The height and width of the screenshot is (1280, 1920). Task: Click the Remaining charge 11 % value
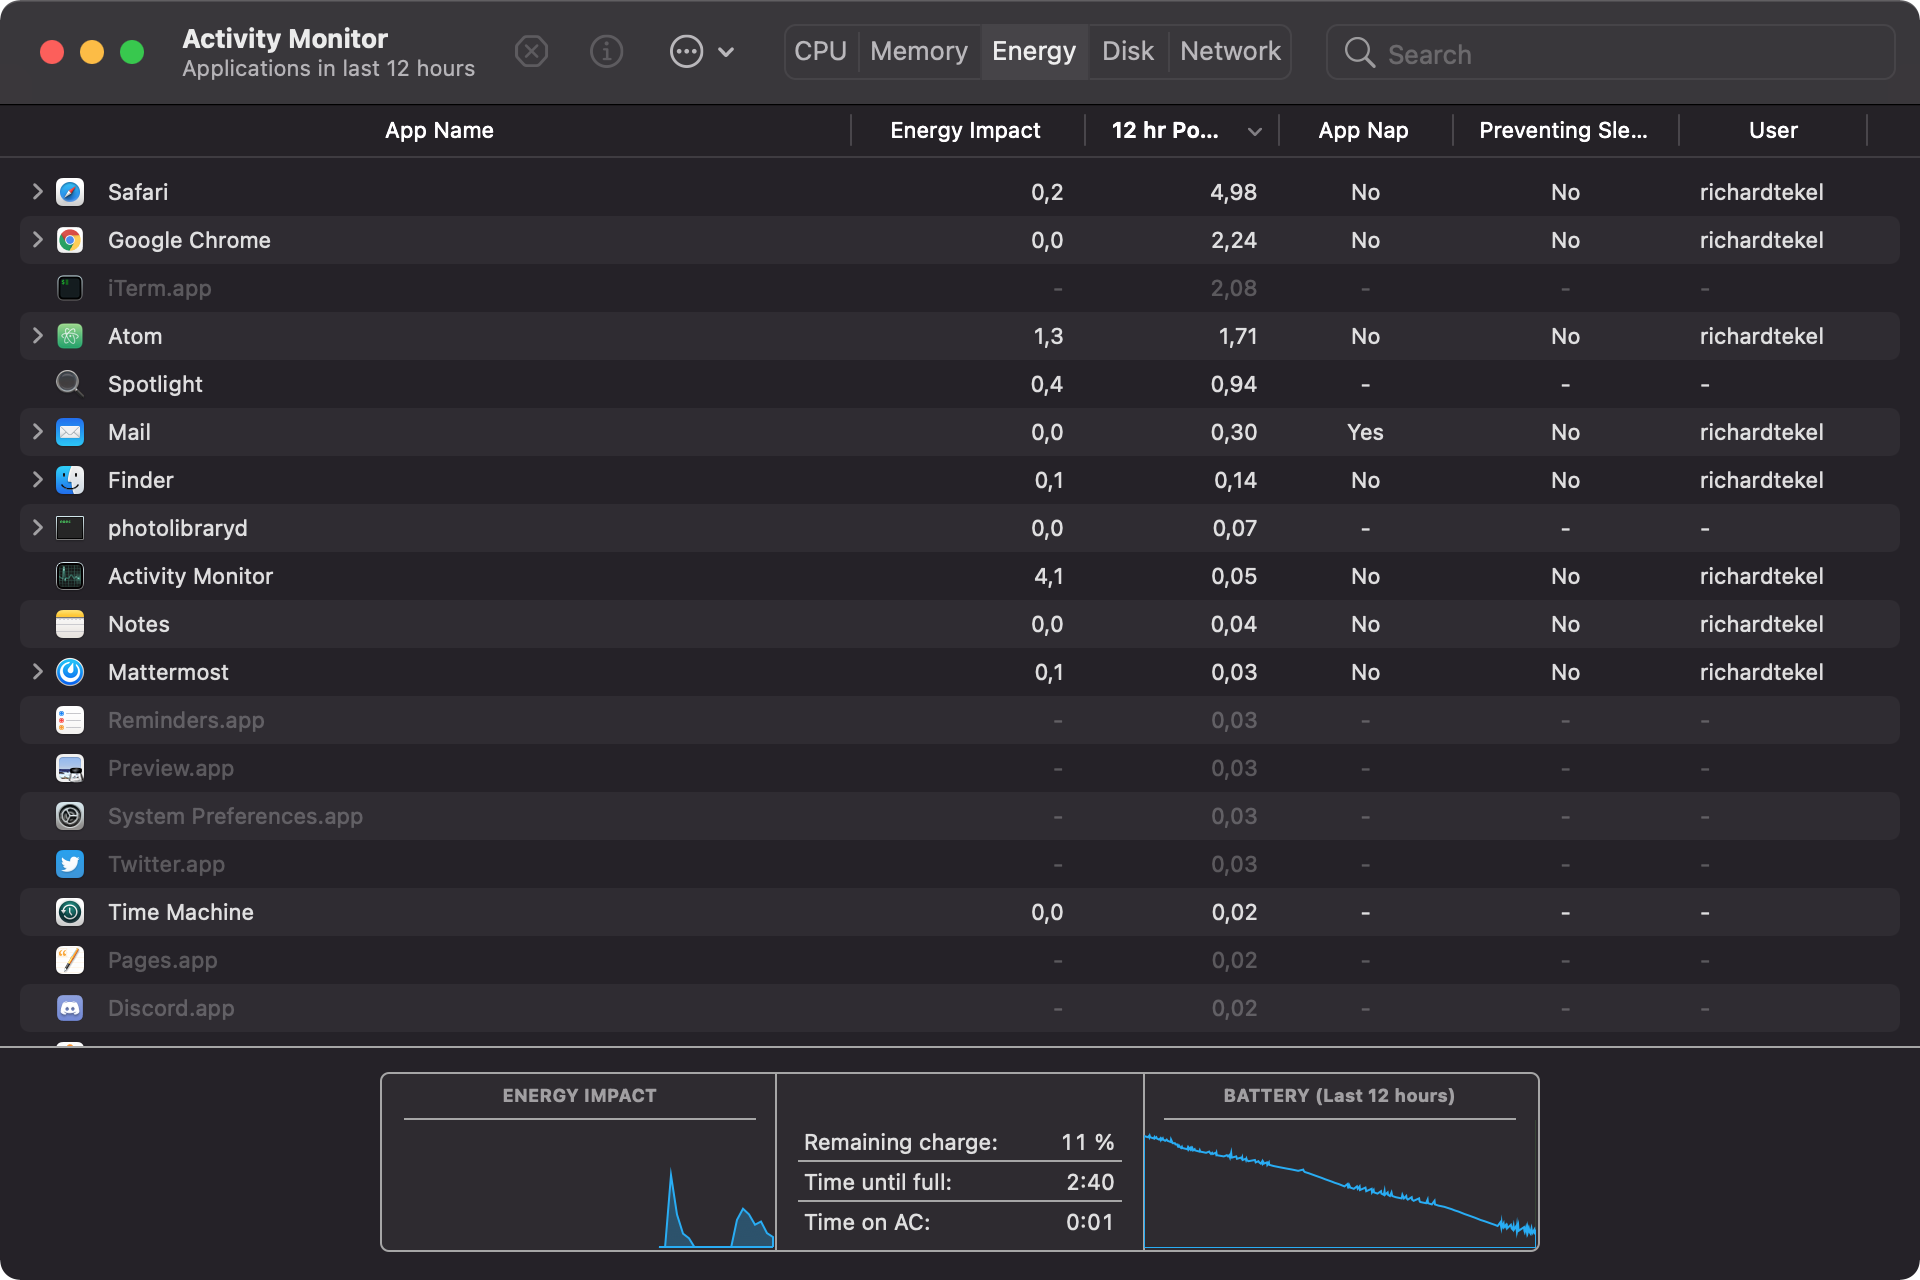coord(1088,1142)
